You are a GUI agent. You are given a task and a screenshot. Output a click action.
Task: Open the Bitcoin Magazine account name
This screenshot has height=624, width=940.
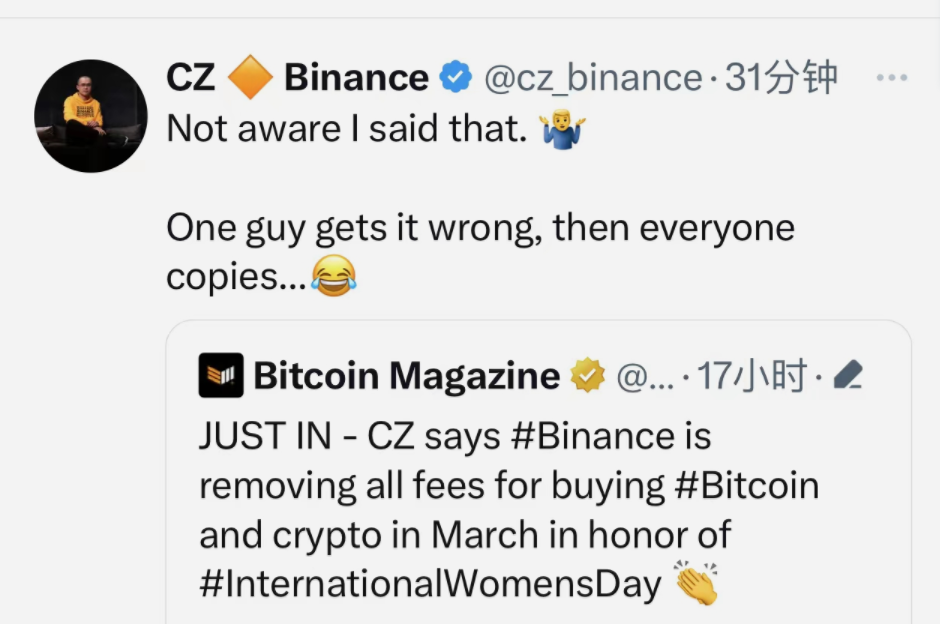click(x=407, y=376)
